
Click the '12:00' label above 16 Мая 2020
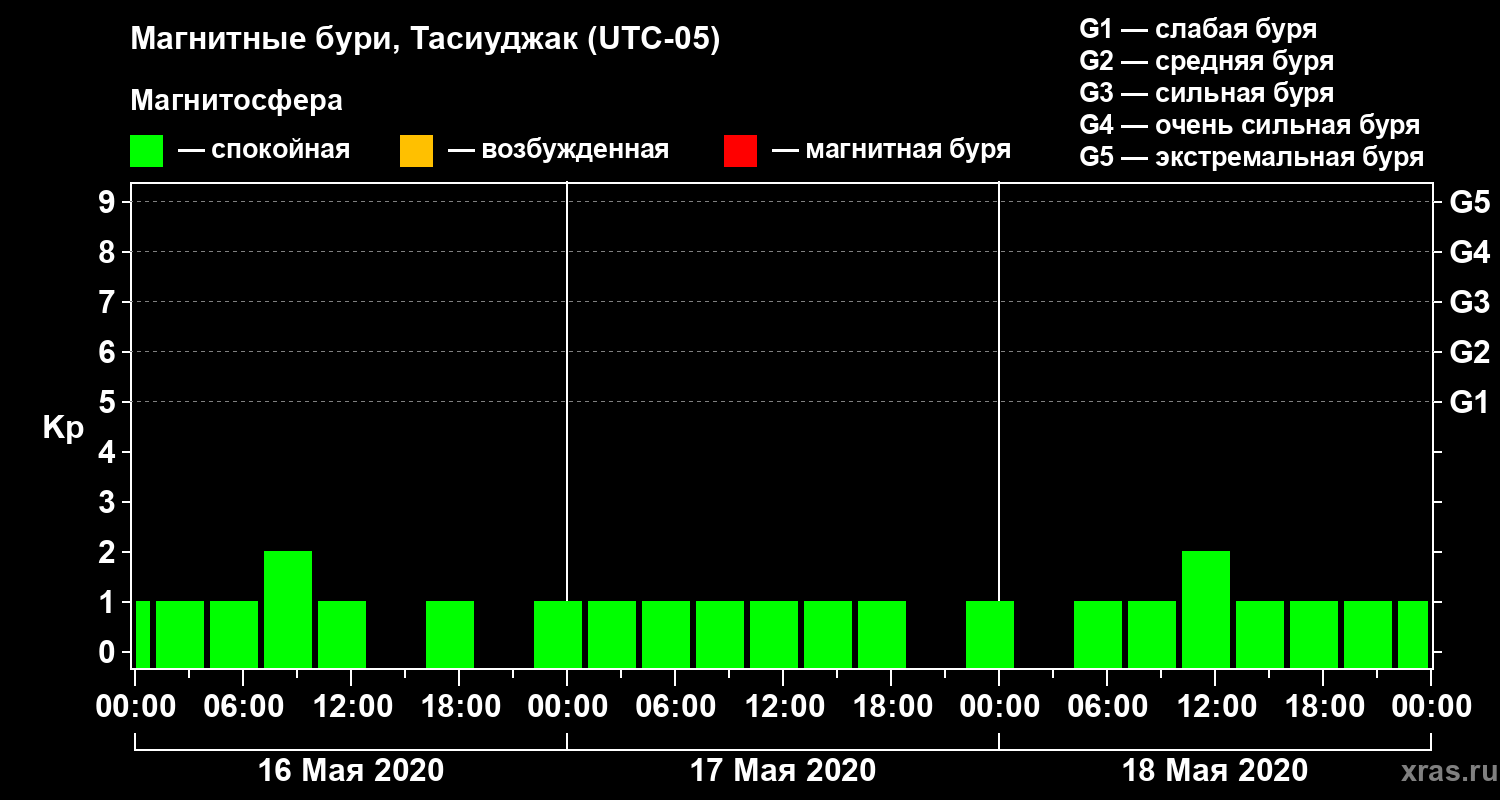[x=351, y=706]
